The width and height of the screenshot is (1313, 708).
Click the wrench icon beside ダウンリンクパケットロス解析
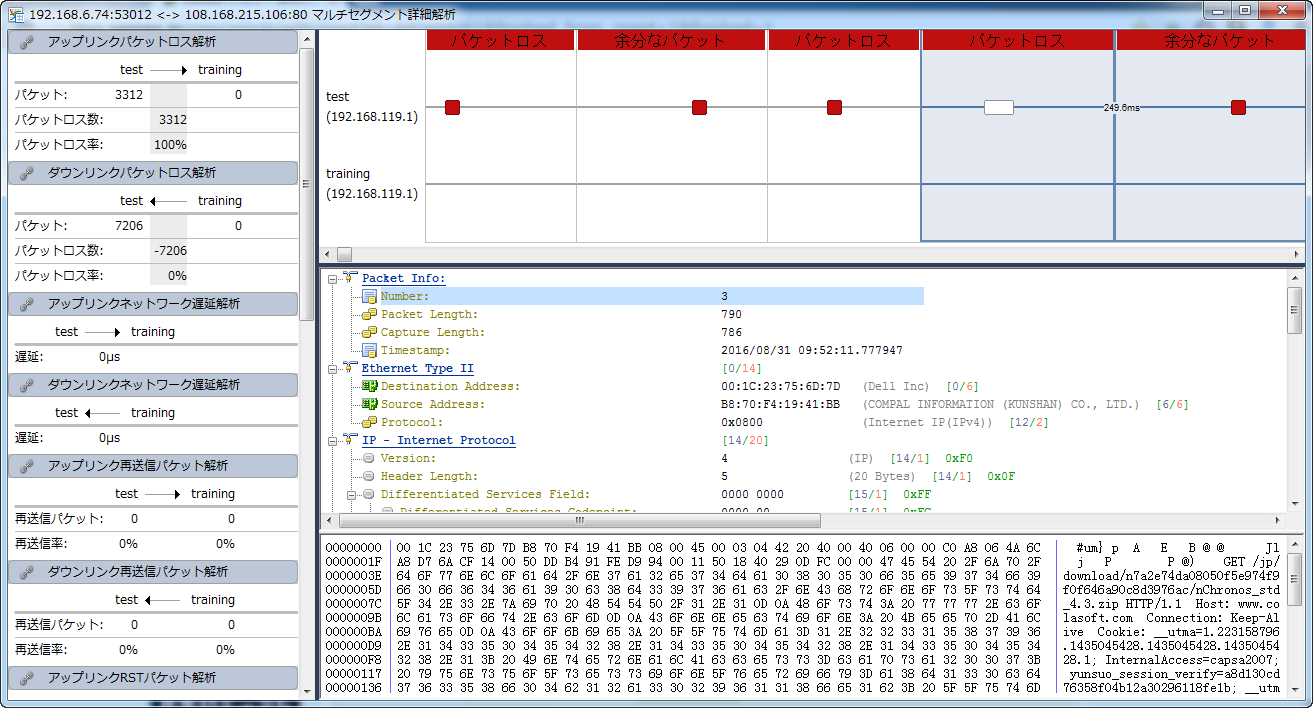click(x=28, y=173)
